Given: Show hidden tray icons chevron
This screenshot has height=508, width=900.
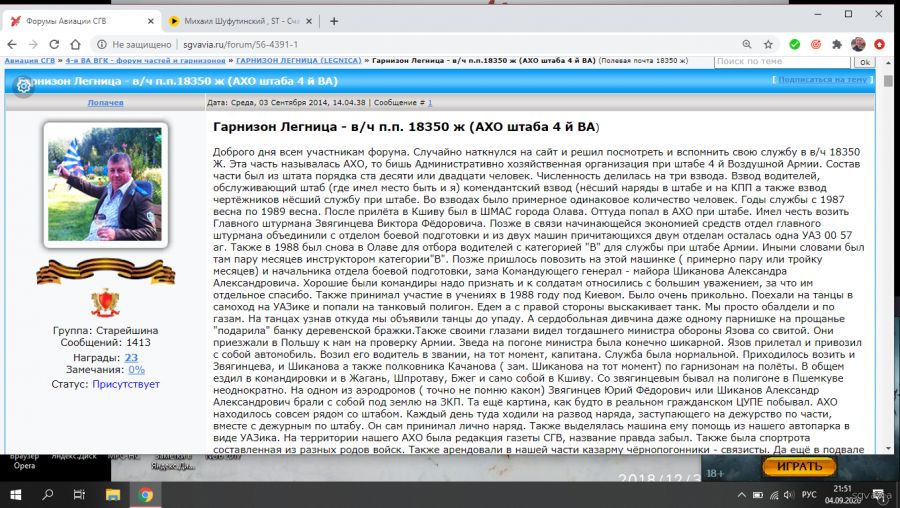Looking at the screenshot, I should pos(742,495).
